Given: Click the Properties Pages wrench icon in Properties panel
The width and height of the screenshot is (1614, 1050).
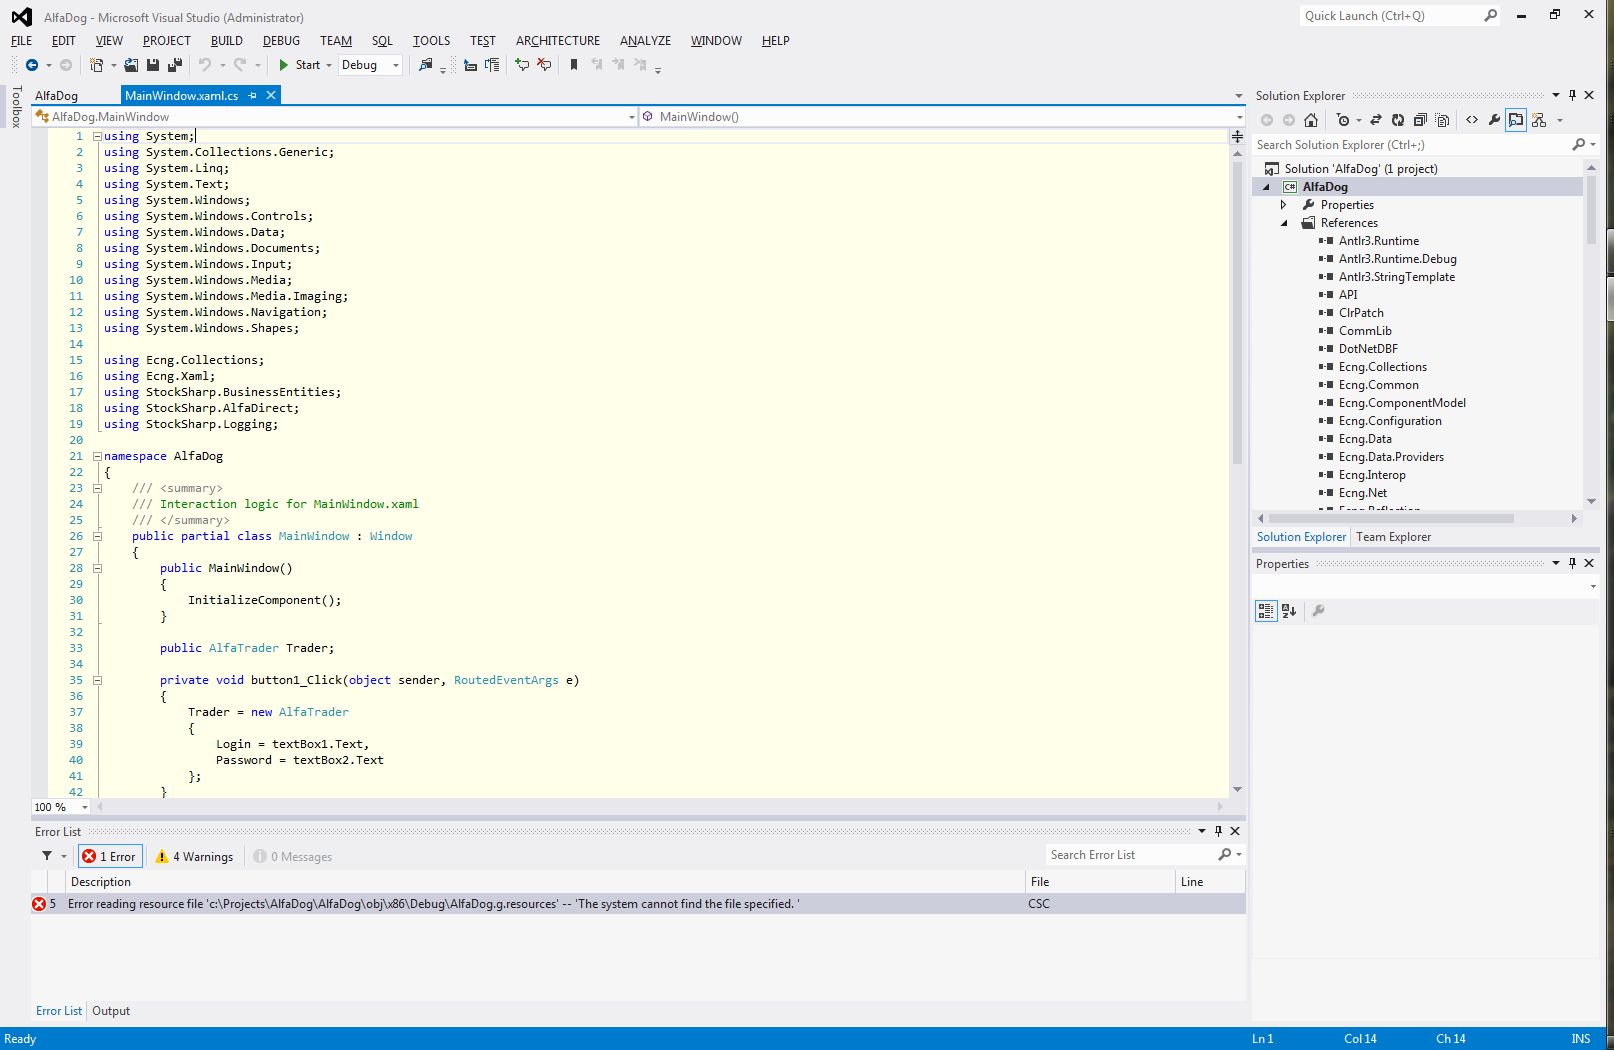Looking at the screenshot, I should (x=1318, y=611).
